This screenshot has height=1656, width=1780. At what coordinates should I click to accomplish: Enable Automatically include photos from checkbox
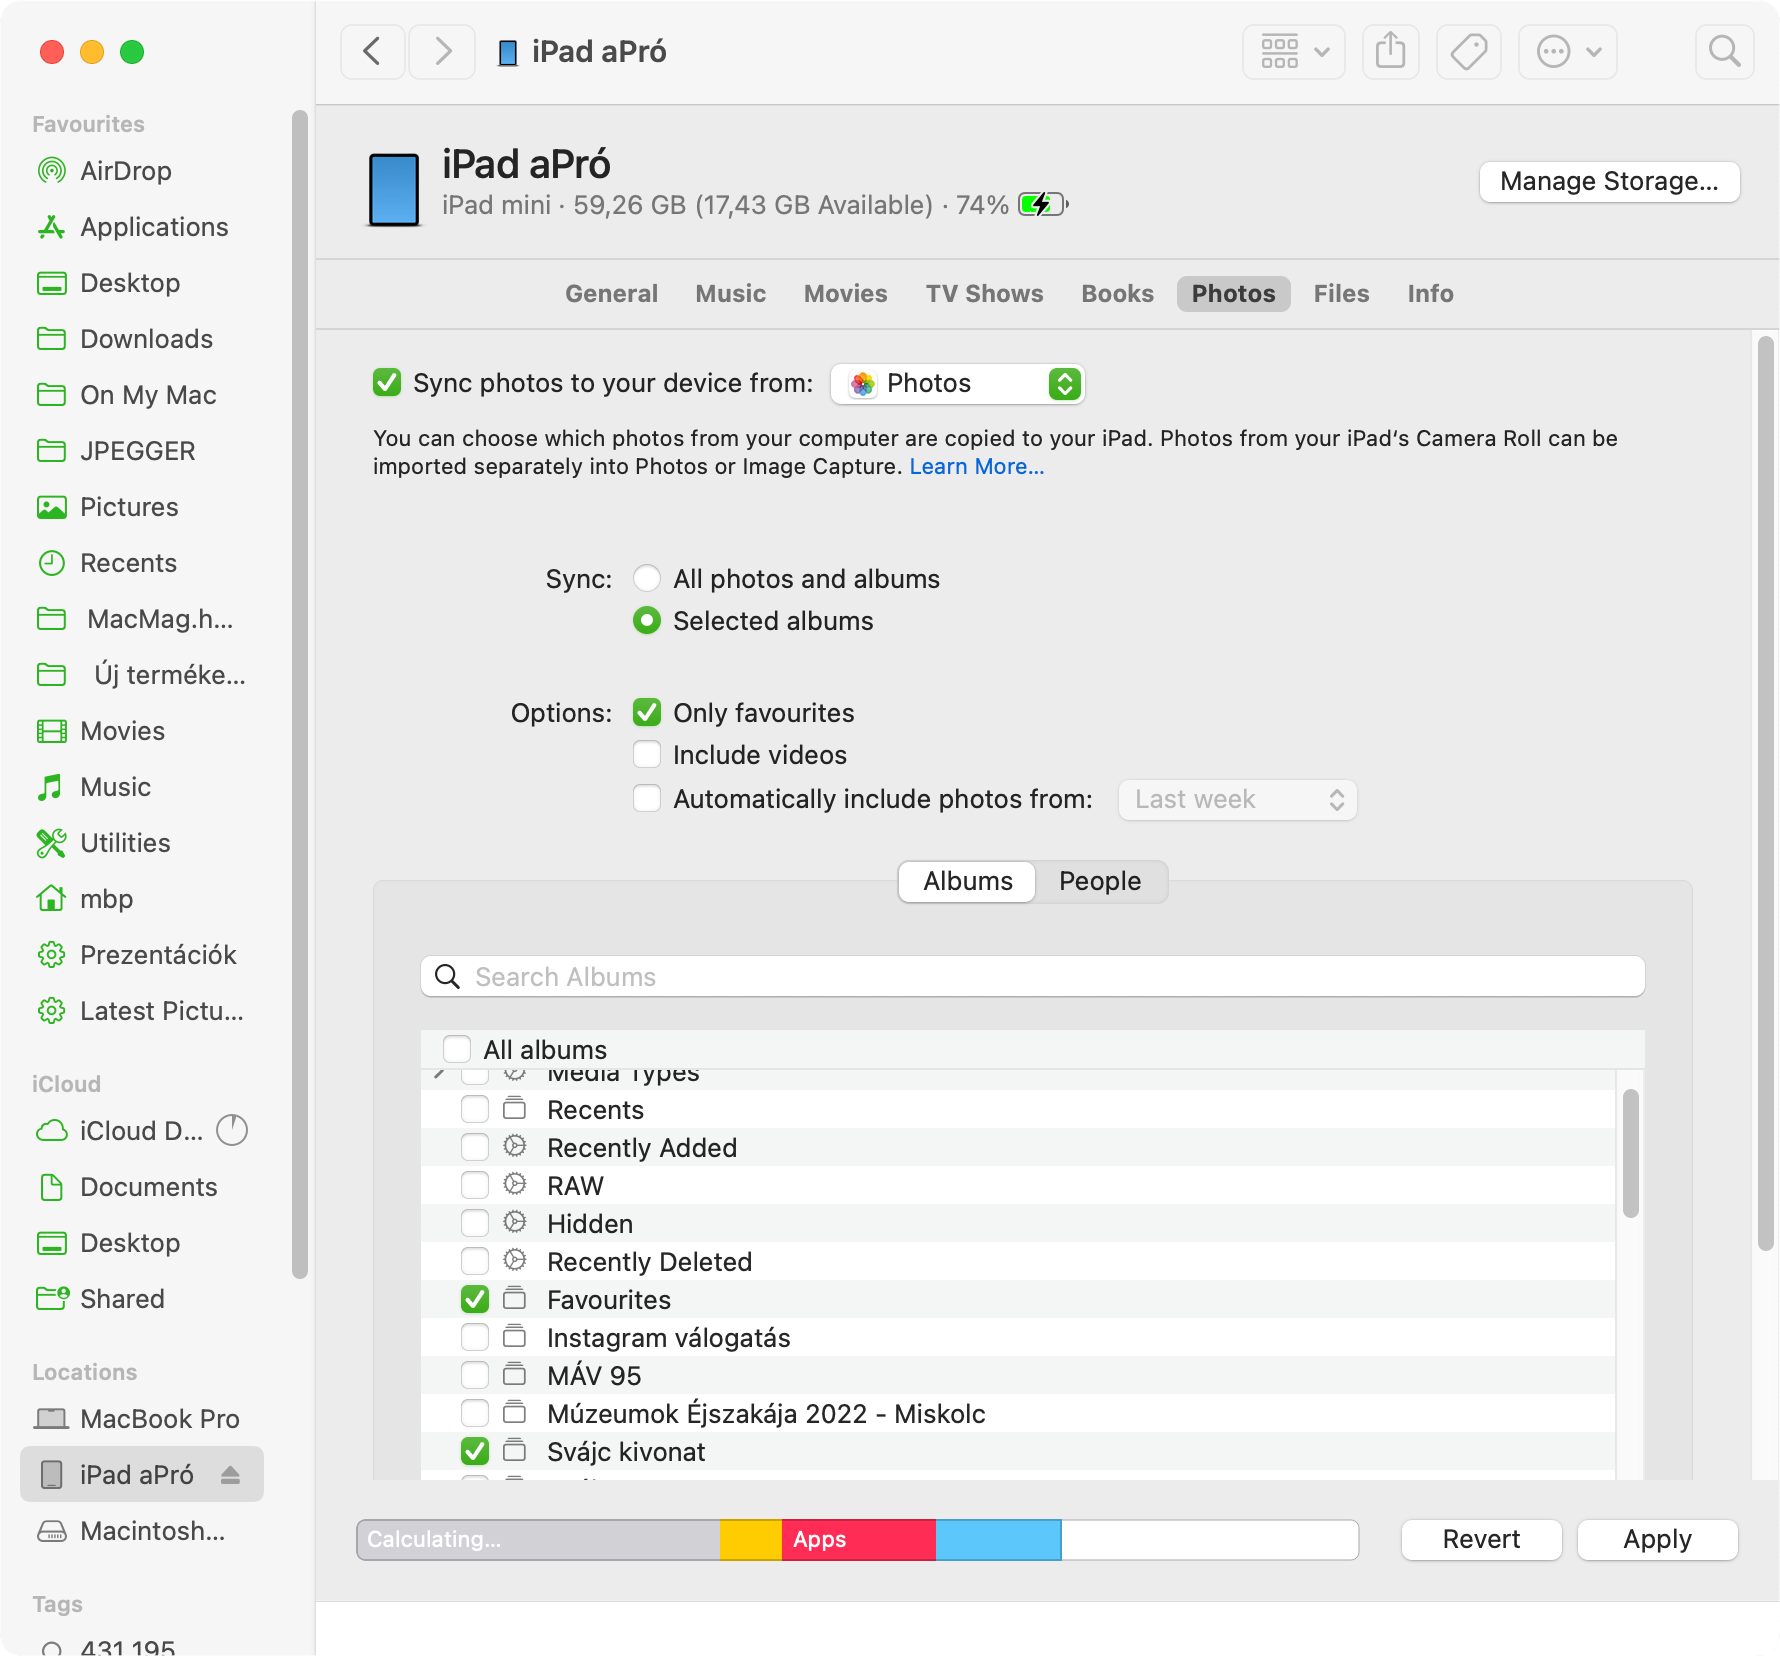pyautogui.click(x=647, y=799)
